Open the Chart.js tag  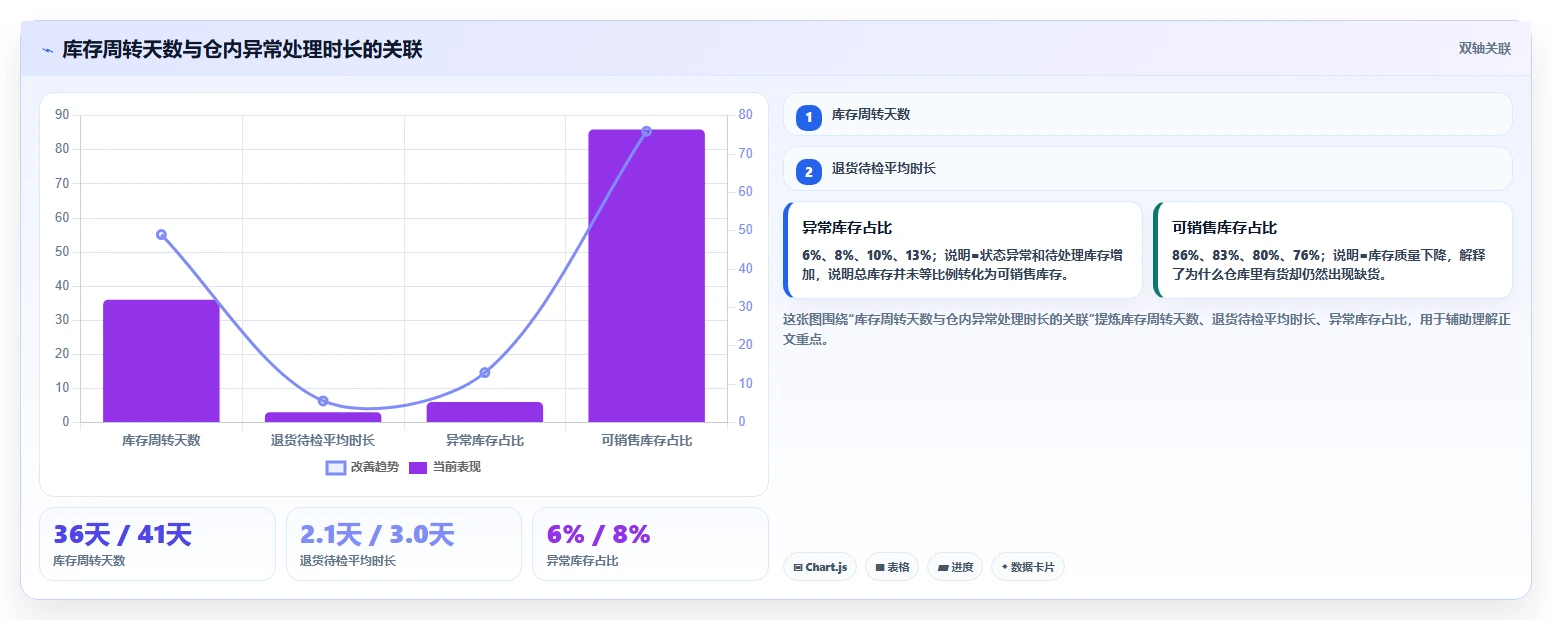point(820,567)
